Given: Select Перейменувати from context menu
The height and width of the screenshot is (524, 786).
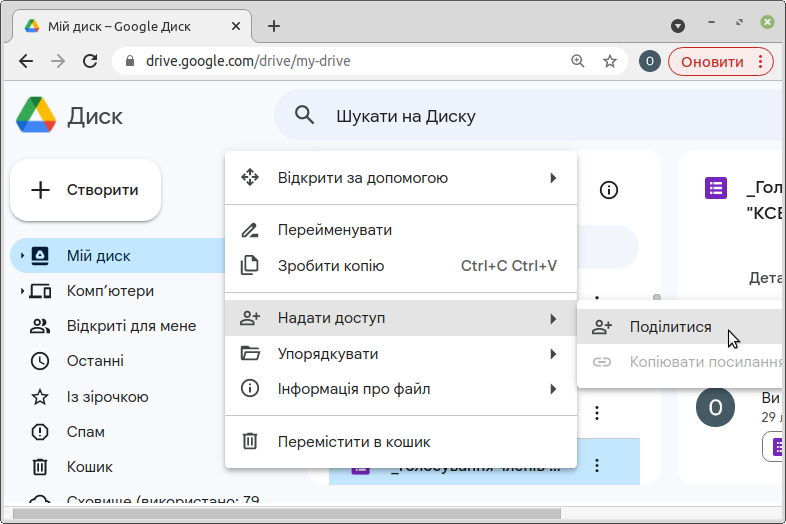Looking at the screenshot, I should coord(335,230).
